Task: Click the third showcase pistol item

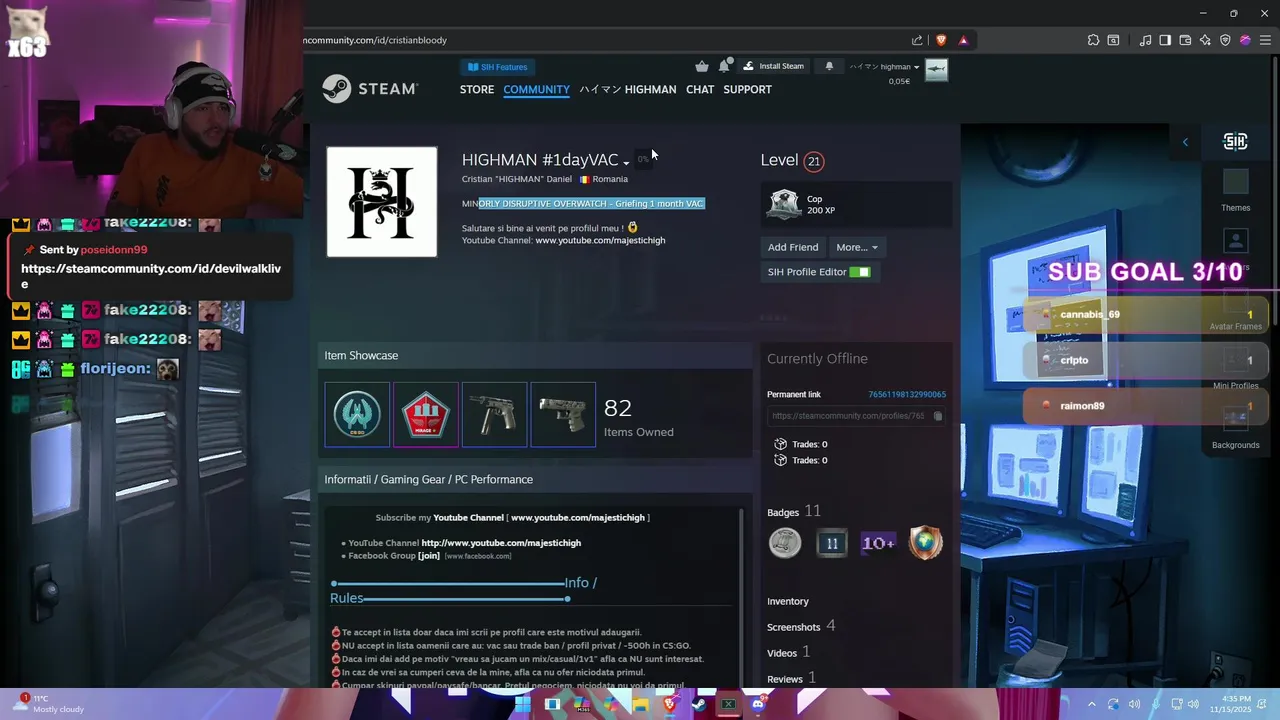Action: pos(494,414)
